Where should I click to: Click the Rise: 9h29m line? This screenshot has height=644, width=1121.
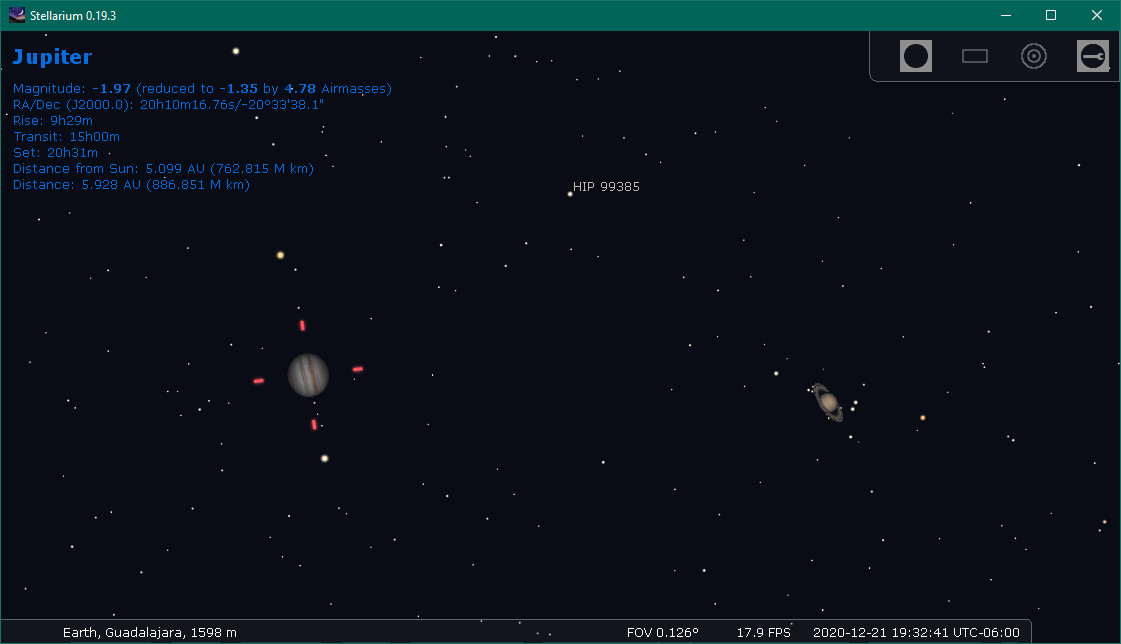(x=53, y=121)
